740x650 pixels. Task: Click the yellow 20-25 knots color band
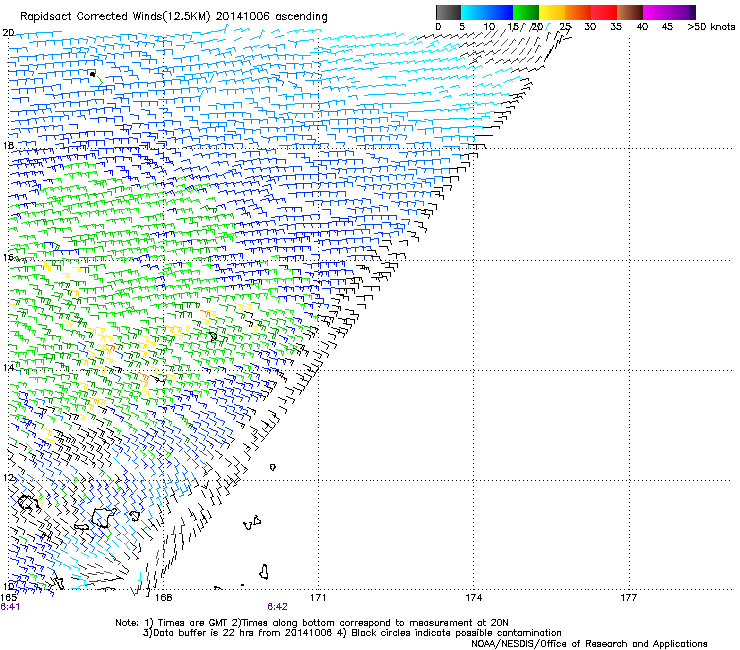point(552,12)
